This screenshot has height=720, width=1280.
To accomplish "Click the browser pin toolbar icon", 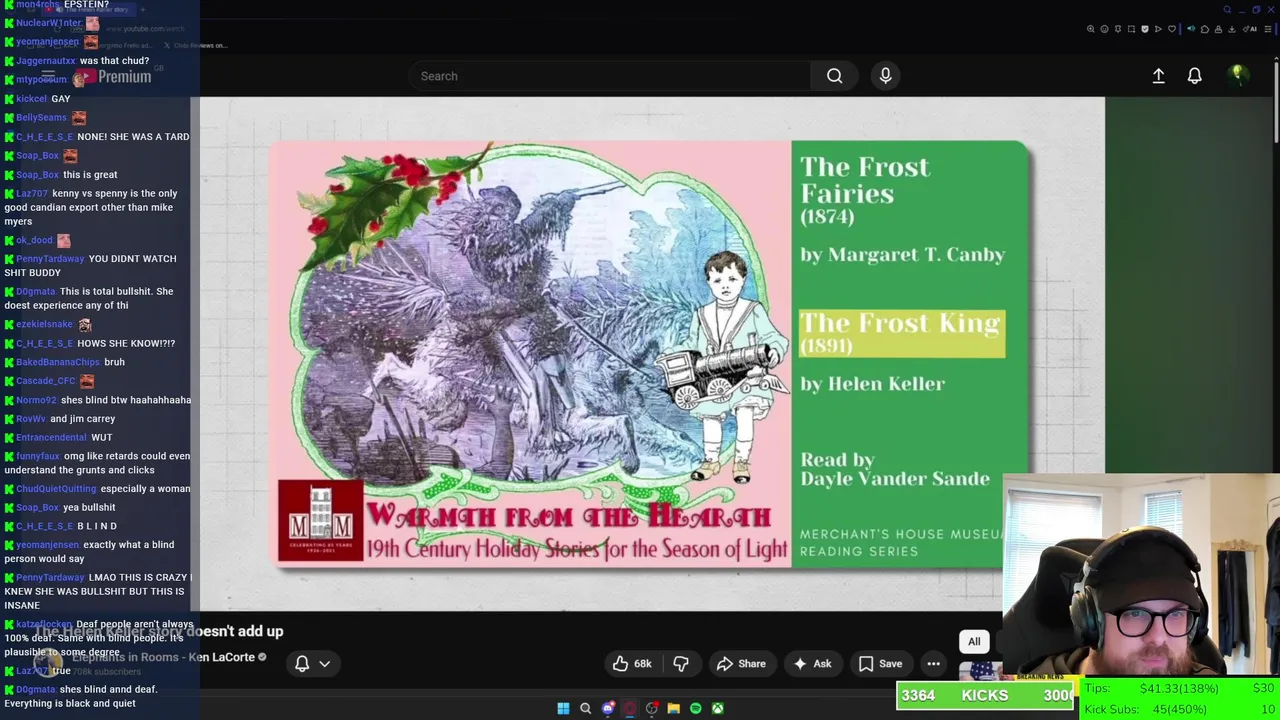I will [x=1118, y=29].
